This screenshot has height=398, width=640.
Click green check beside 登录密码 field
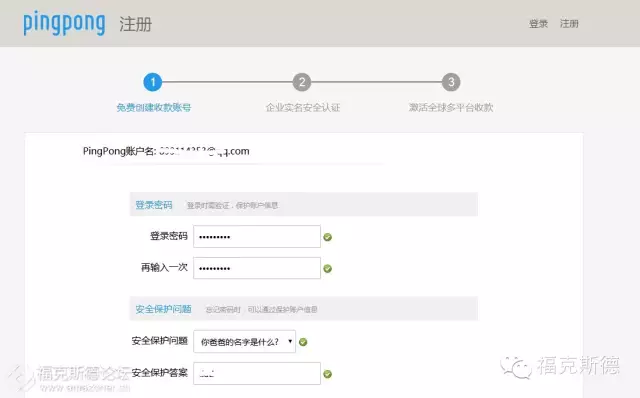(x=327, y=237)
